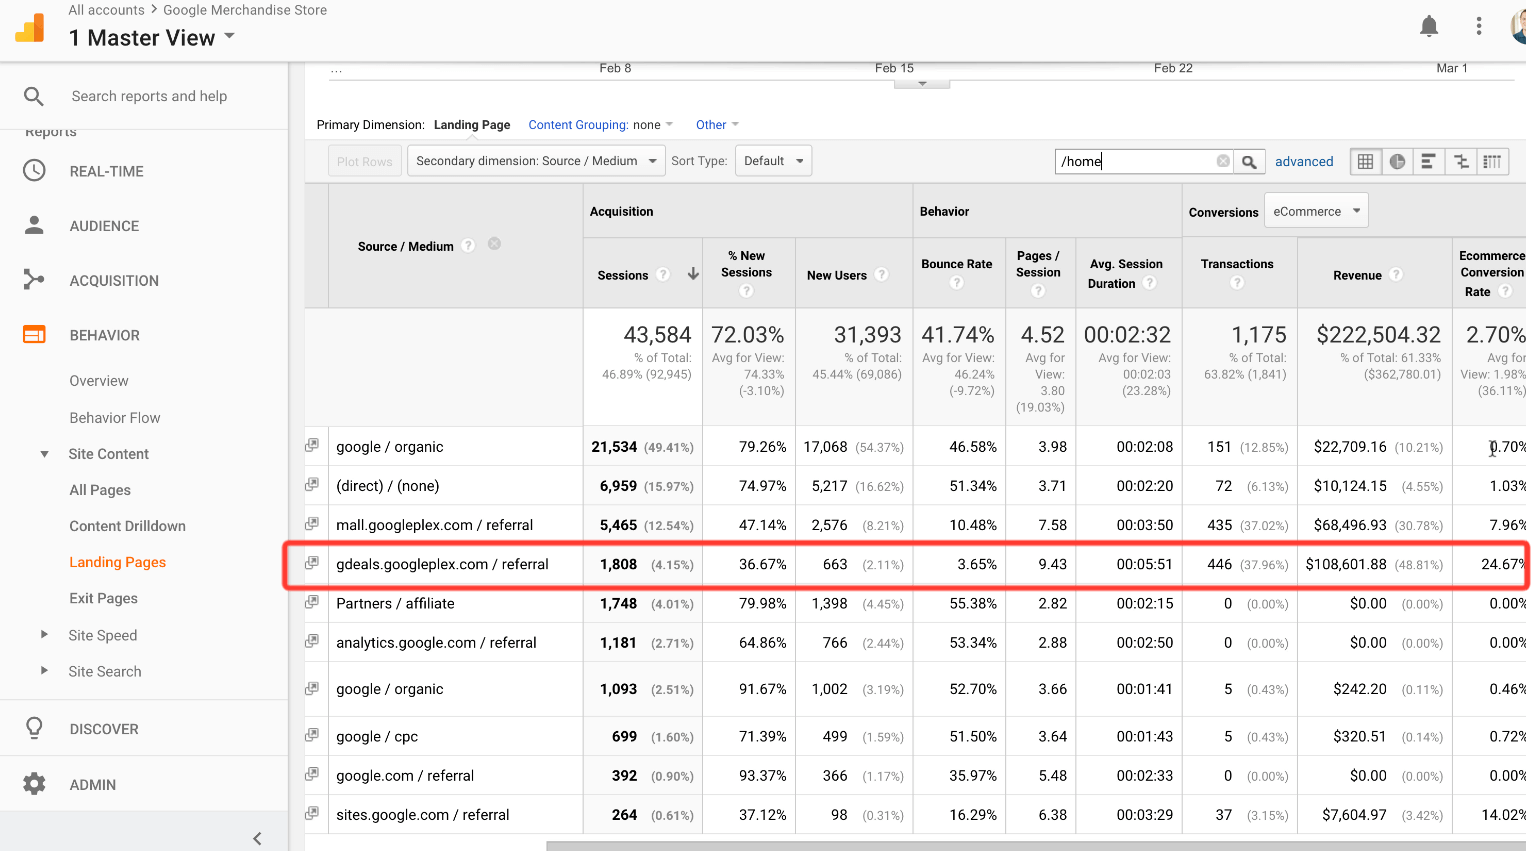This screenshot has height=851, width=1531.
Task: Expand the Site Search section
Action: (x=44, y=670)
